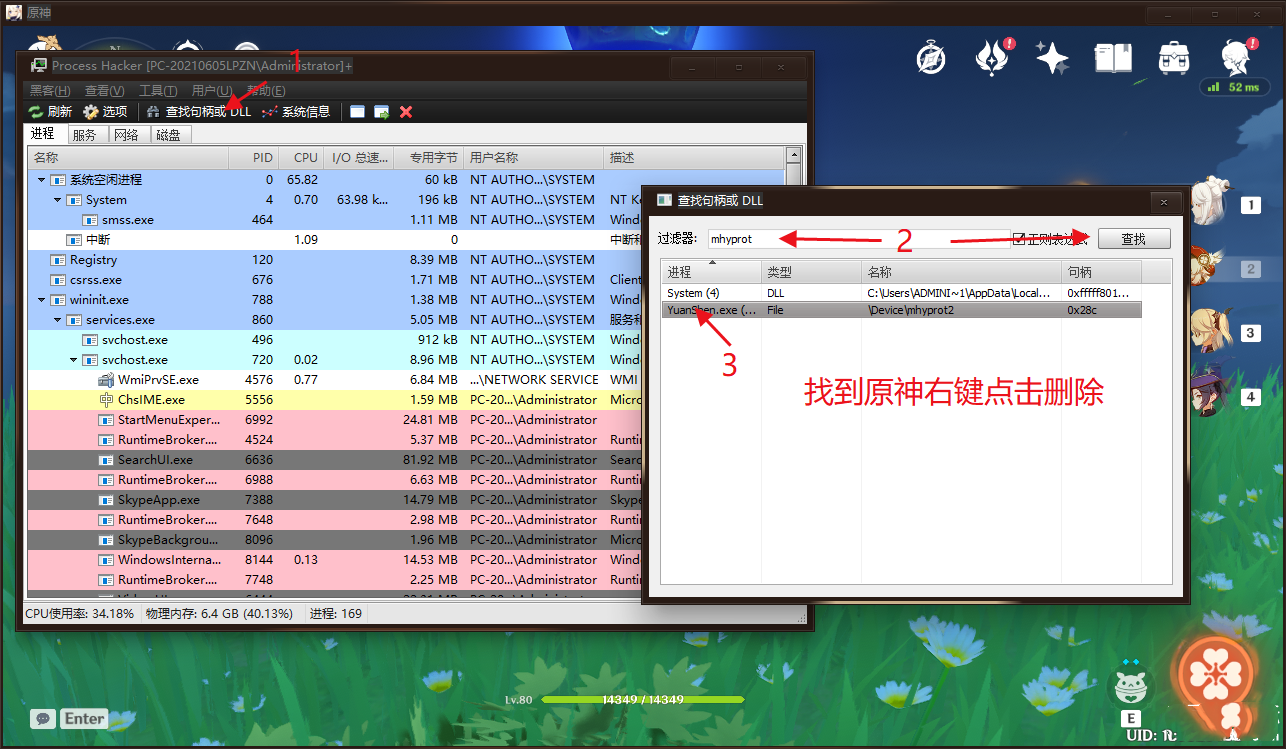Open 系统信息 graph toolbar item
The height and width of the screenshot is (749, 1286).
point(296,112)
